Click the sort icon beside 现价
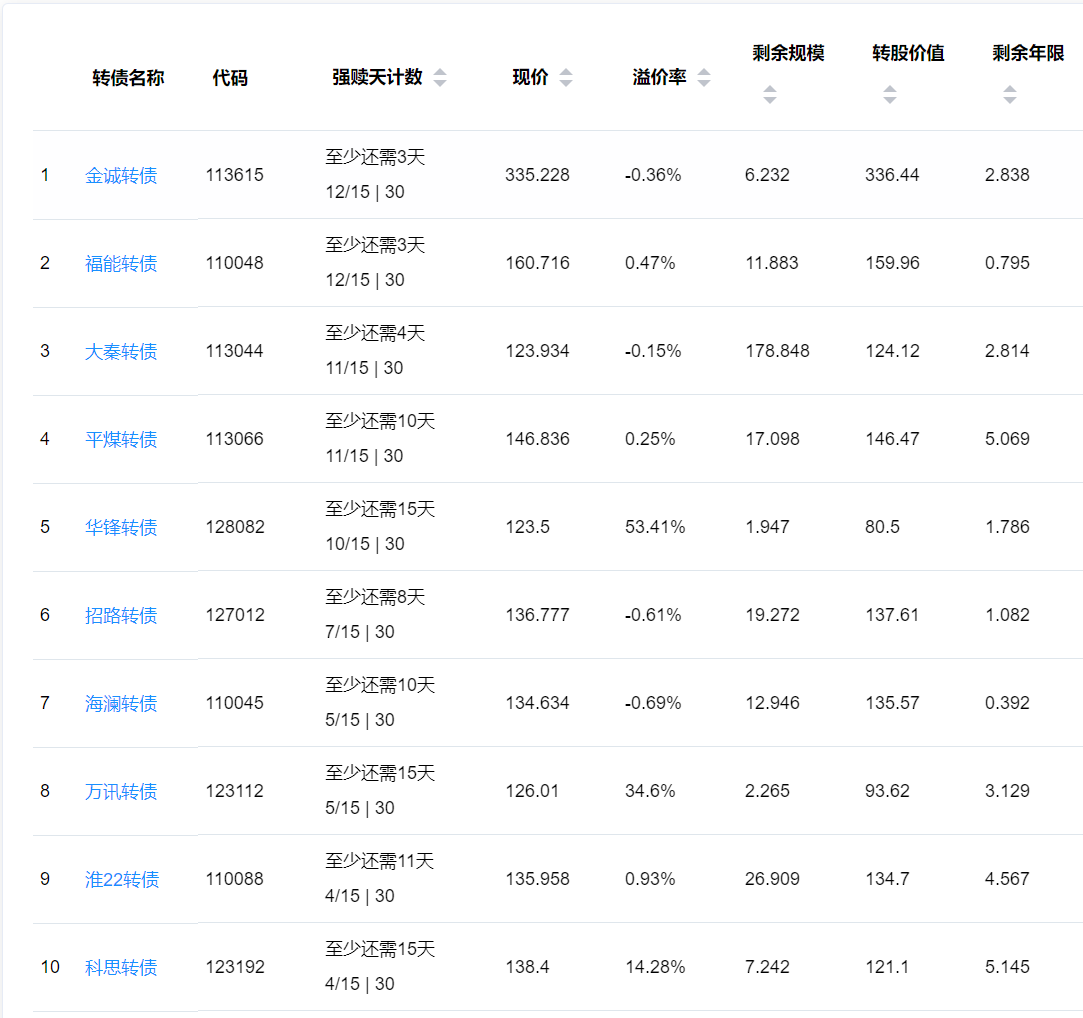This screenshot has width=1083, height=1018. 566,78
